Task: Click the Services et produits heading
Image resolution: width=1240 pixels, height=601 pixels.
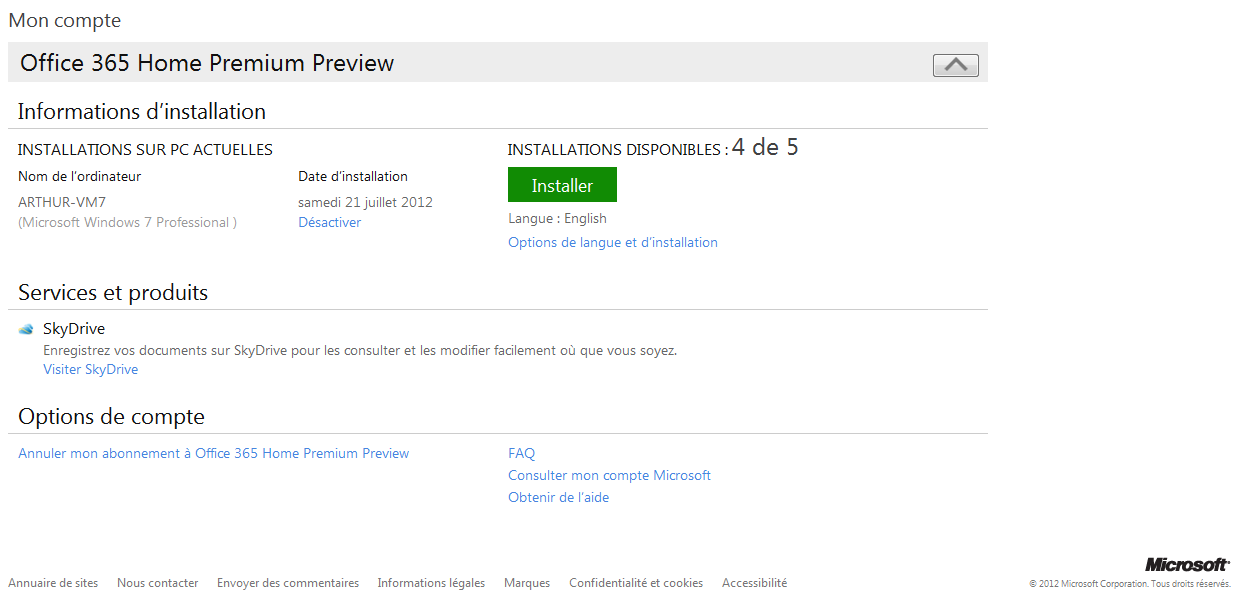Action: (x=113, y=293)
